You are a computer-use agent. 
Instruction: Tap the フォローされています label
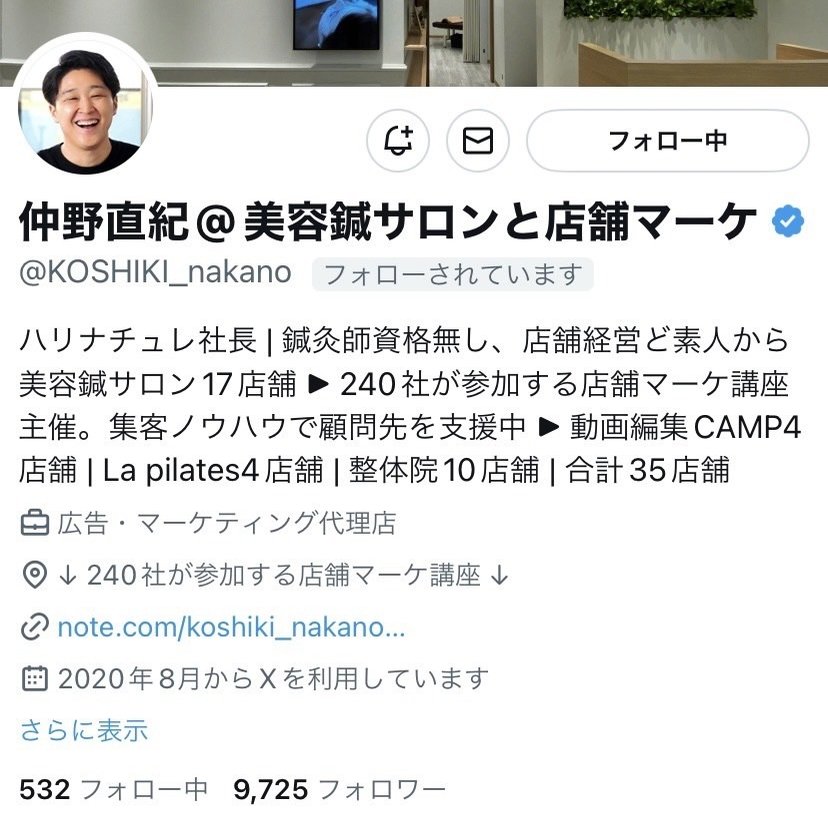pos(453,274)
